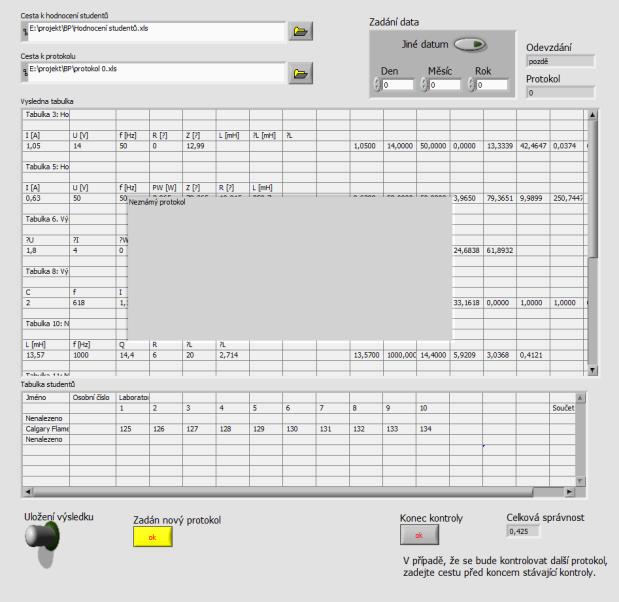Select the cell with value 13,57
619x602 pixels.
pyautogui.click(x=46, y=355)
